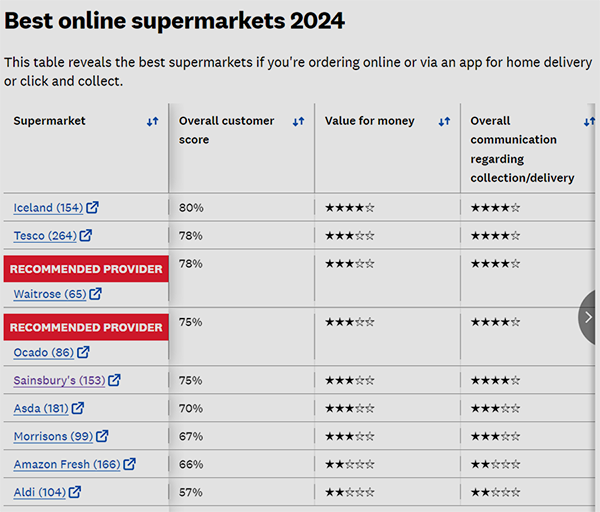Select Morrisons' 67% customer score

point(191,437)
